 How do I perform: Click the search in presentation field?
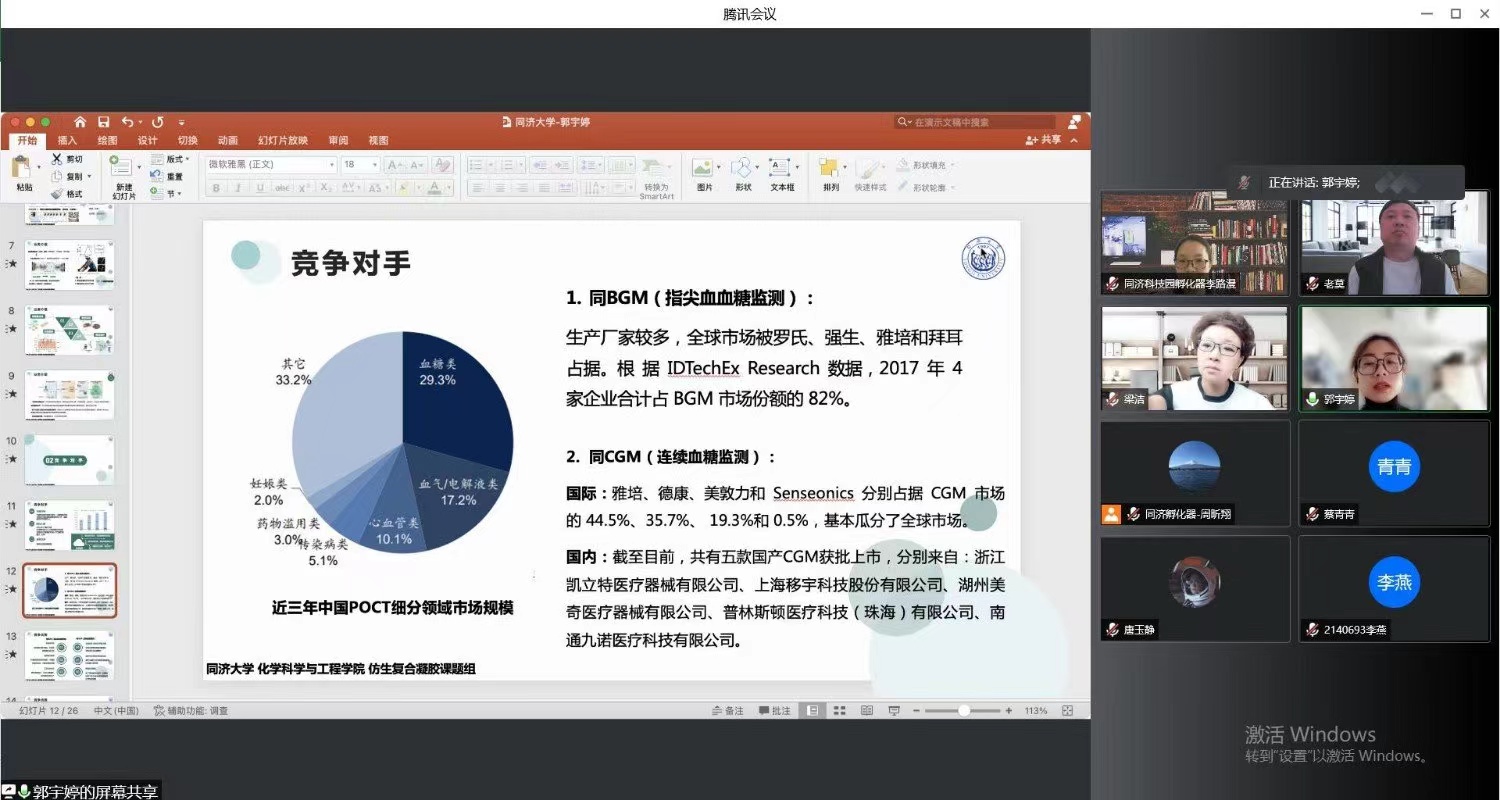[973, 122]
